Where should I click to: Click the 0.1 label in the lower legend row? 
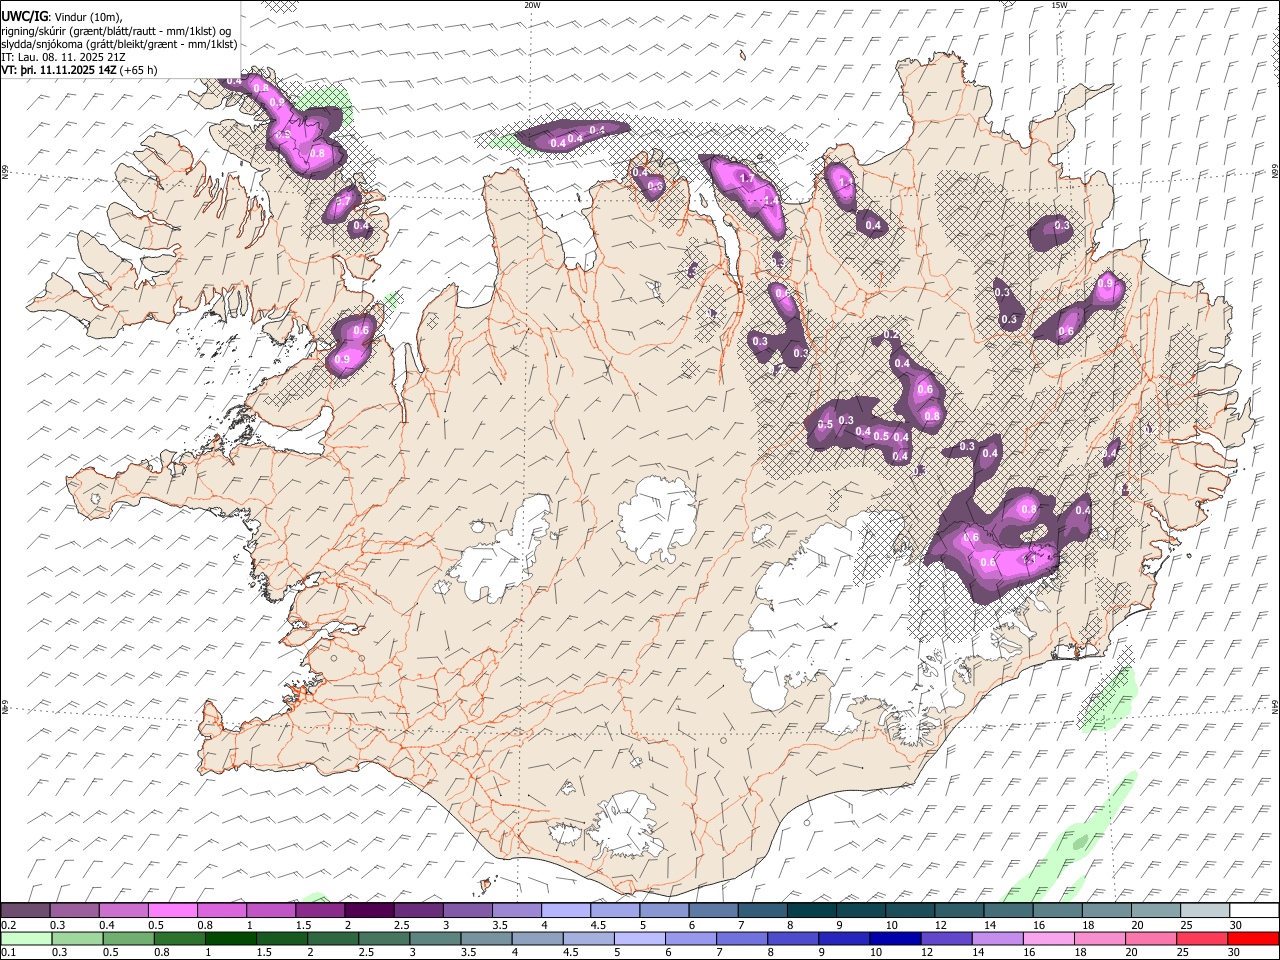pos(9,953)
